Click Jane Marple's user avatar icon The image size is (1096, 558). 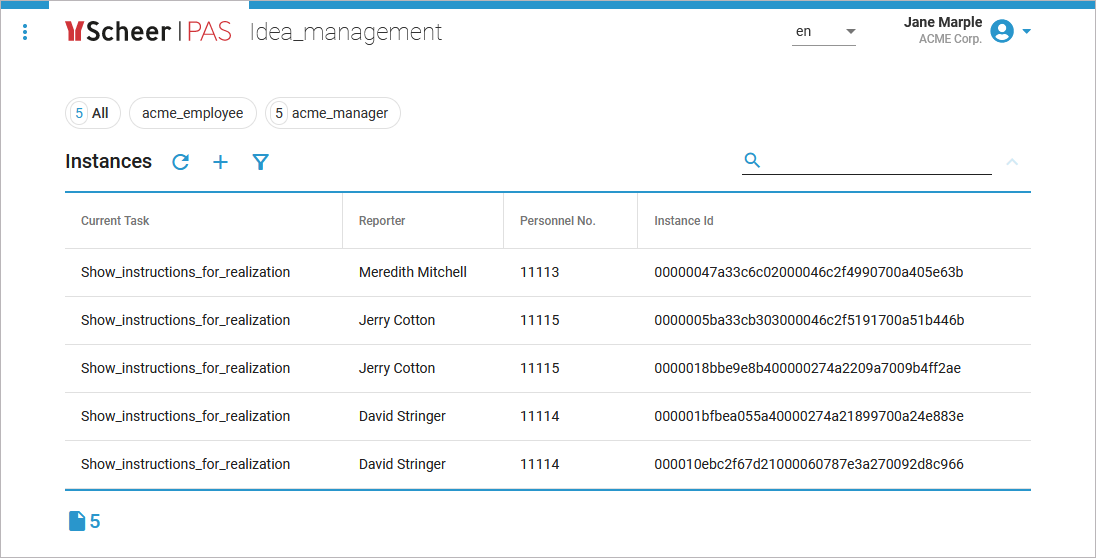click(1001, 32)
